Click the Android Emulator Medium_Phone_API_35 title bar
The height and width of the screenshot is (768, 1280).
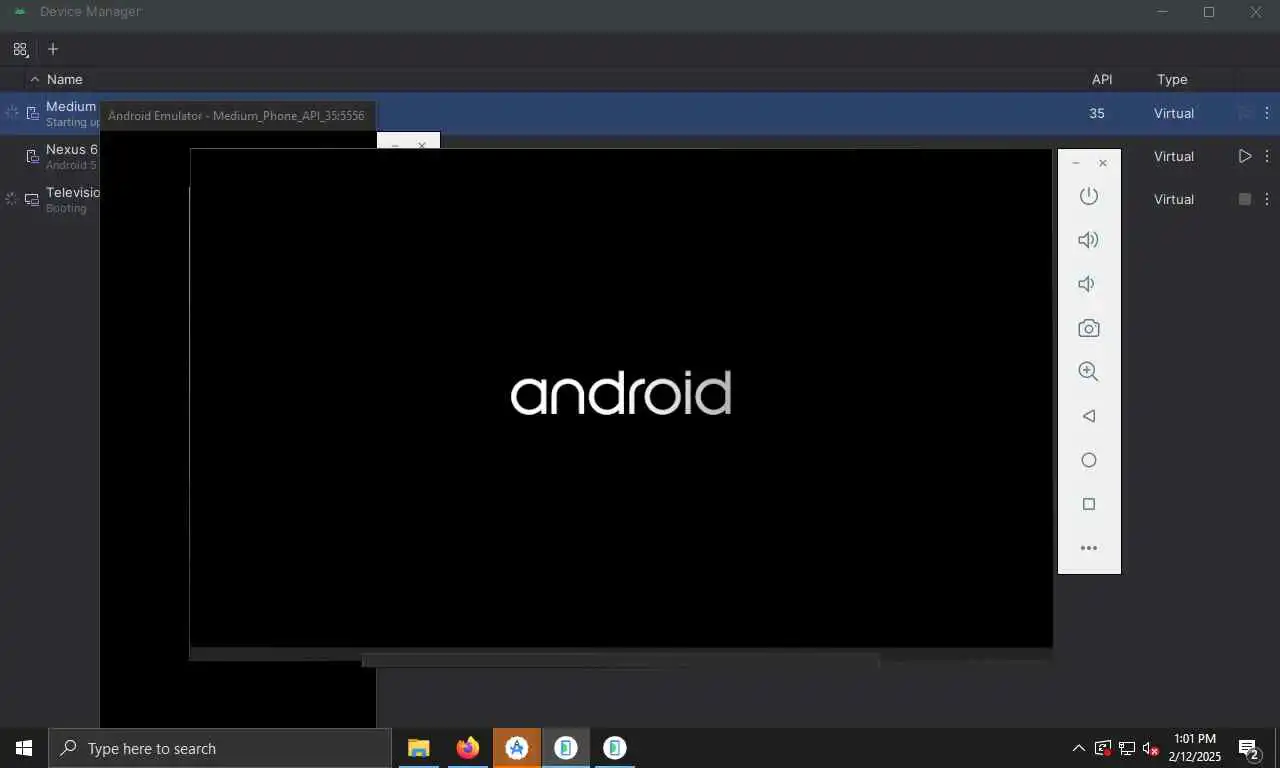click(236, 116)
